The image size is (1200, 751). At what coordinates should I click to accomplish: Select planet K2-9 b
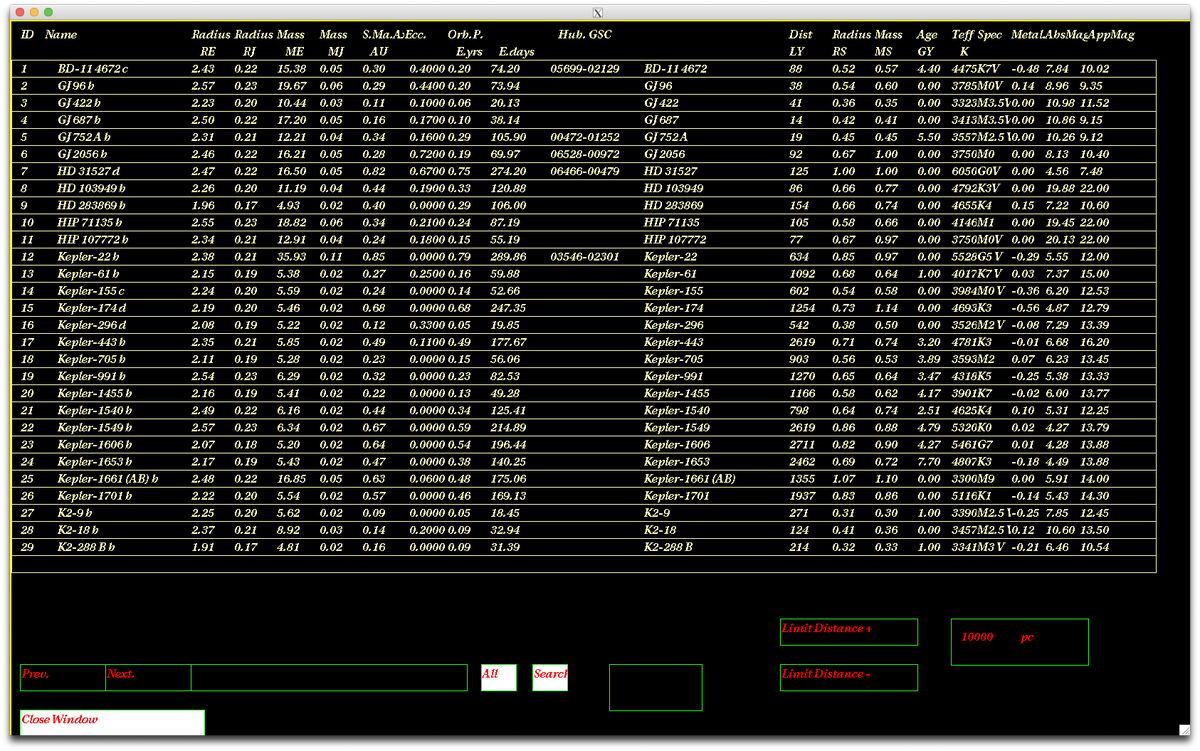584,511
